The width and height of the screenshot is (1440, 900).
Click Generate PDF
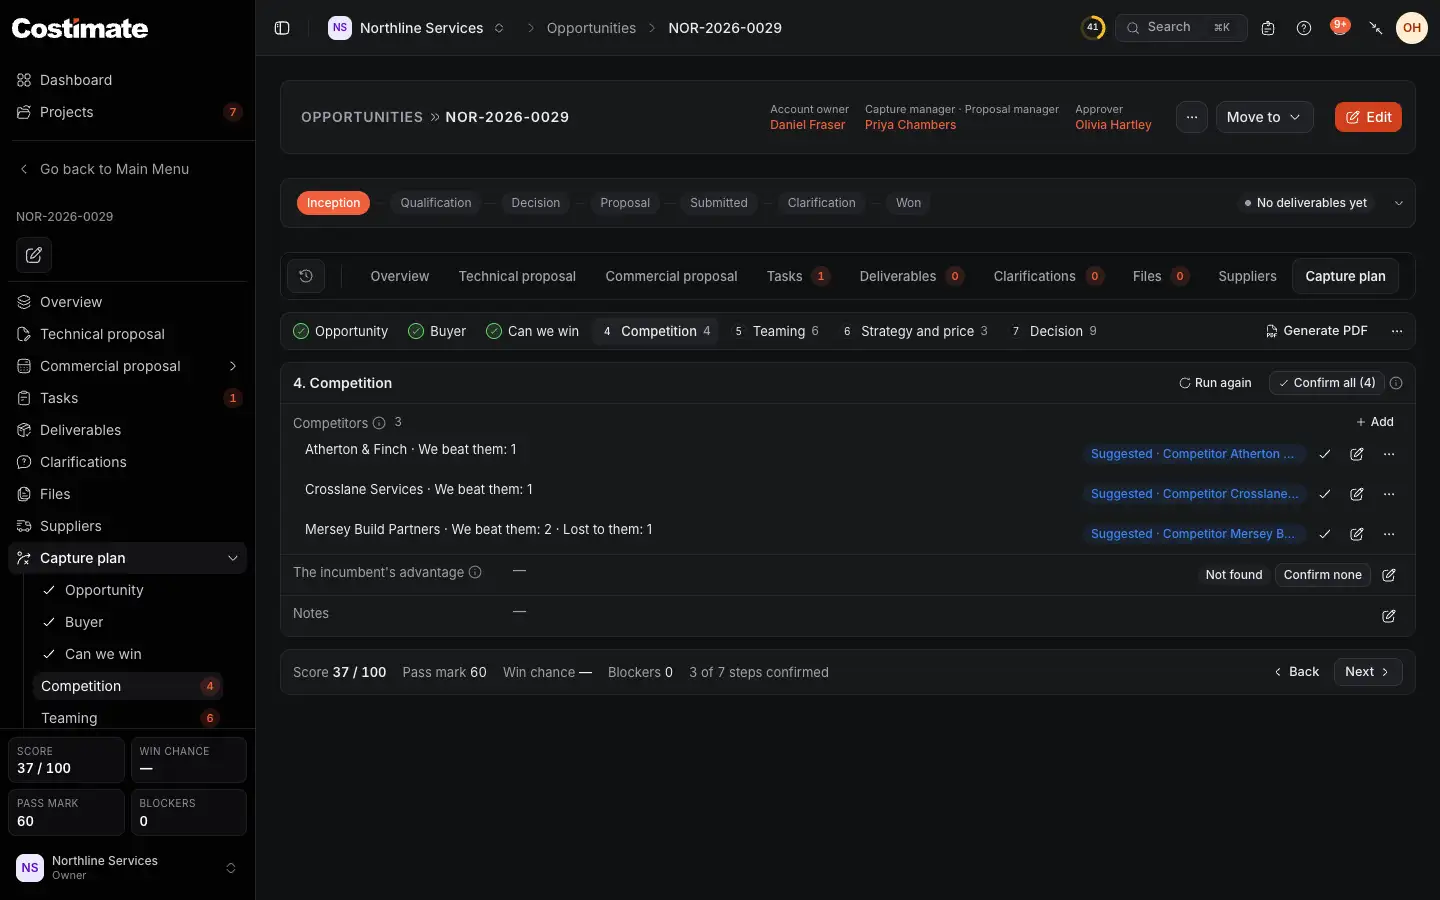pyautogui.click(x=1316, y=331)
